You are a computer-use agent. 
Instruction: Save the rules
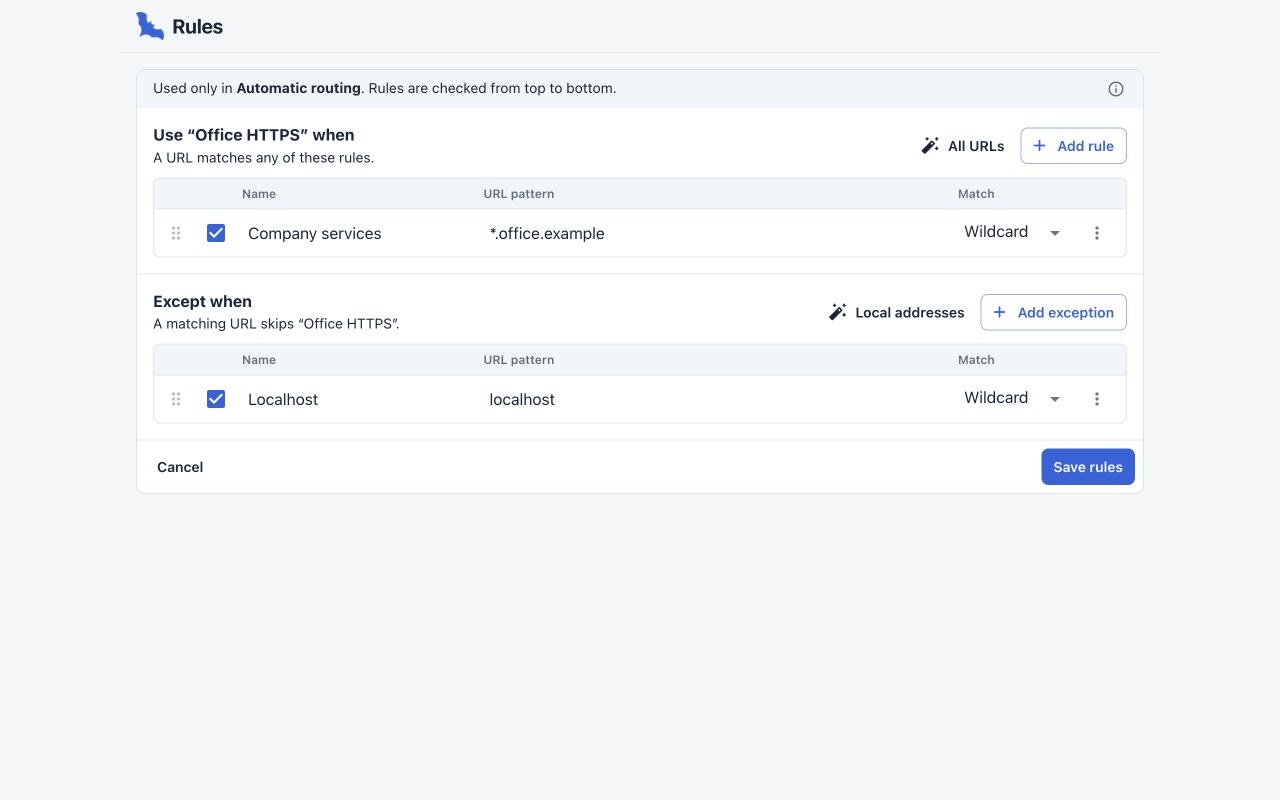(1088, 467)
